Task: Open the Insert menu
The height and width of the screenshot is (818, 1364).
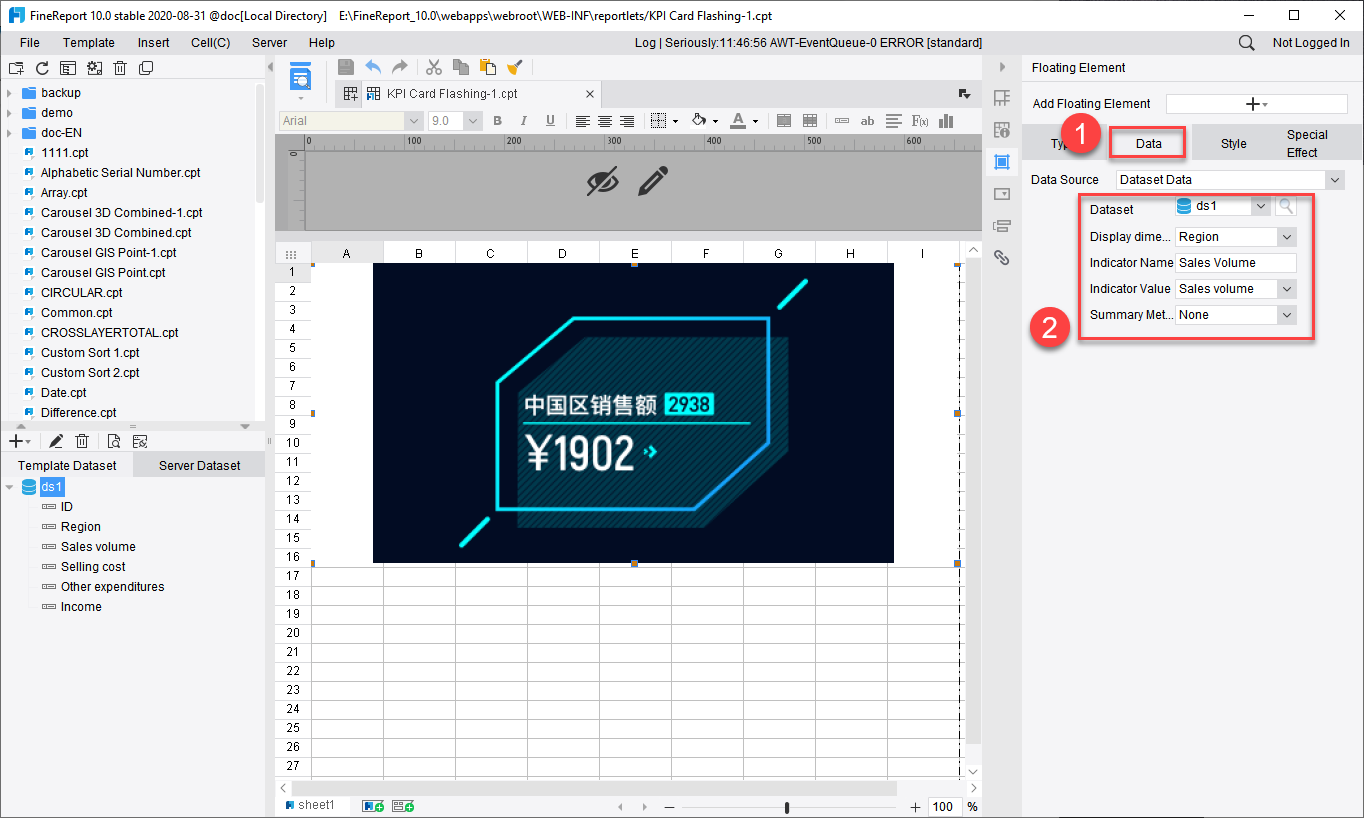Action: [153, 43]
